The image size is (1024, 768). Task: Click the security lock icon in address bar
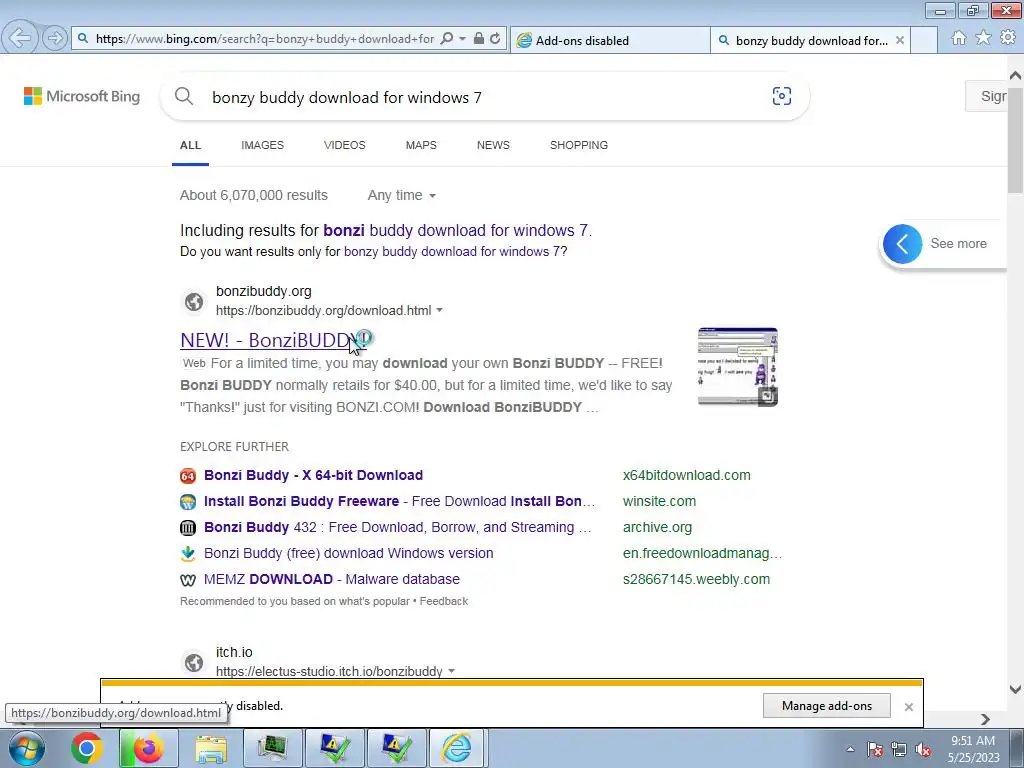pos(479,39)
